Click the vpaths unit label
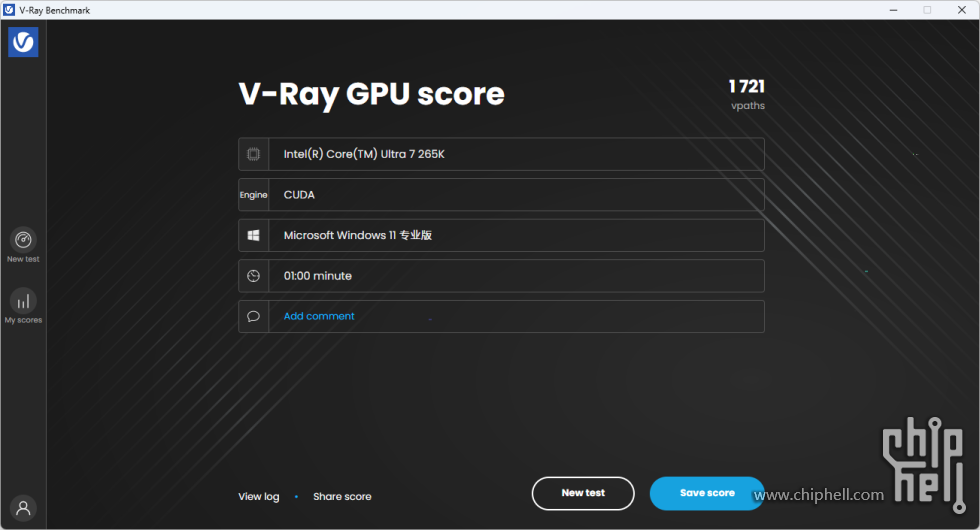Viewport: 980px width, 530px height. (748, 106)
